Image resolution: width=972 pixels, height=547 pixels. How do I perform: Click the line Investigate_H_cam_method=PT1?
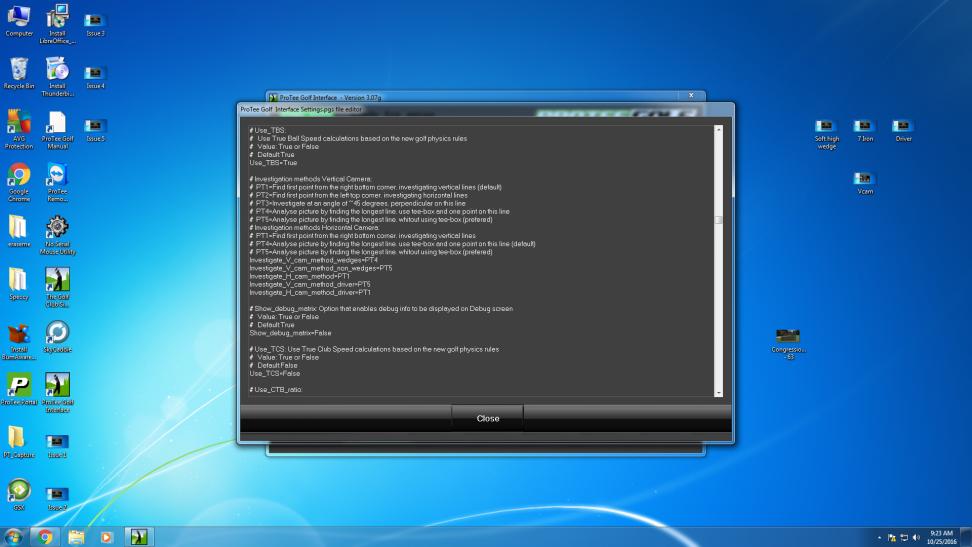click(299, 276)
